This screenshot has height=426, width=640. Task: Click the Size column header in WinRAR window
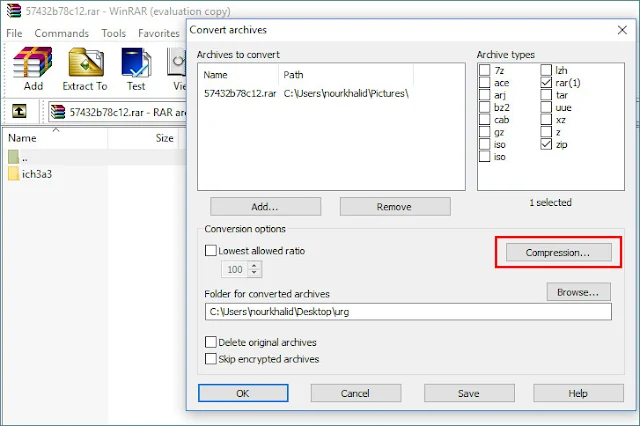click(144, 138)
